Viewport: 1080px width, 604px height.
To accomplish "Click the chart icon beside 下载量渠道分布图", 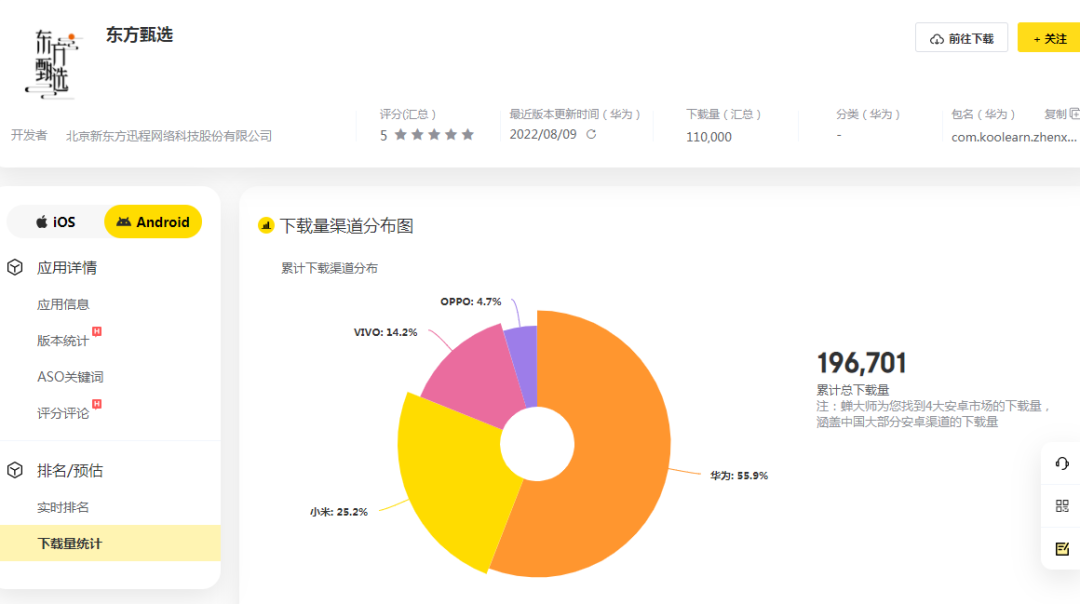I will coord(266,226).
